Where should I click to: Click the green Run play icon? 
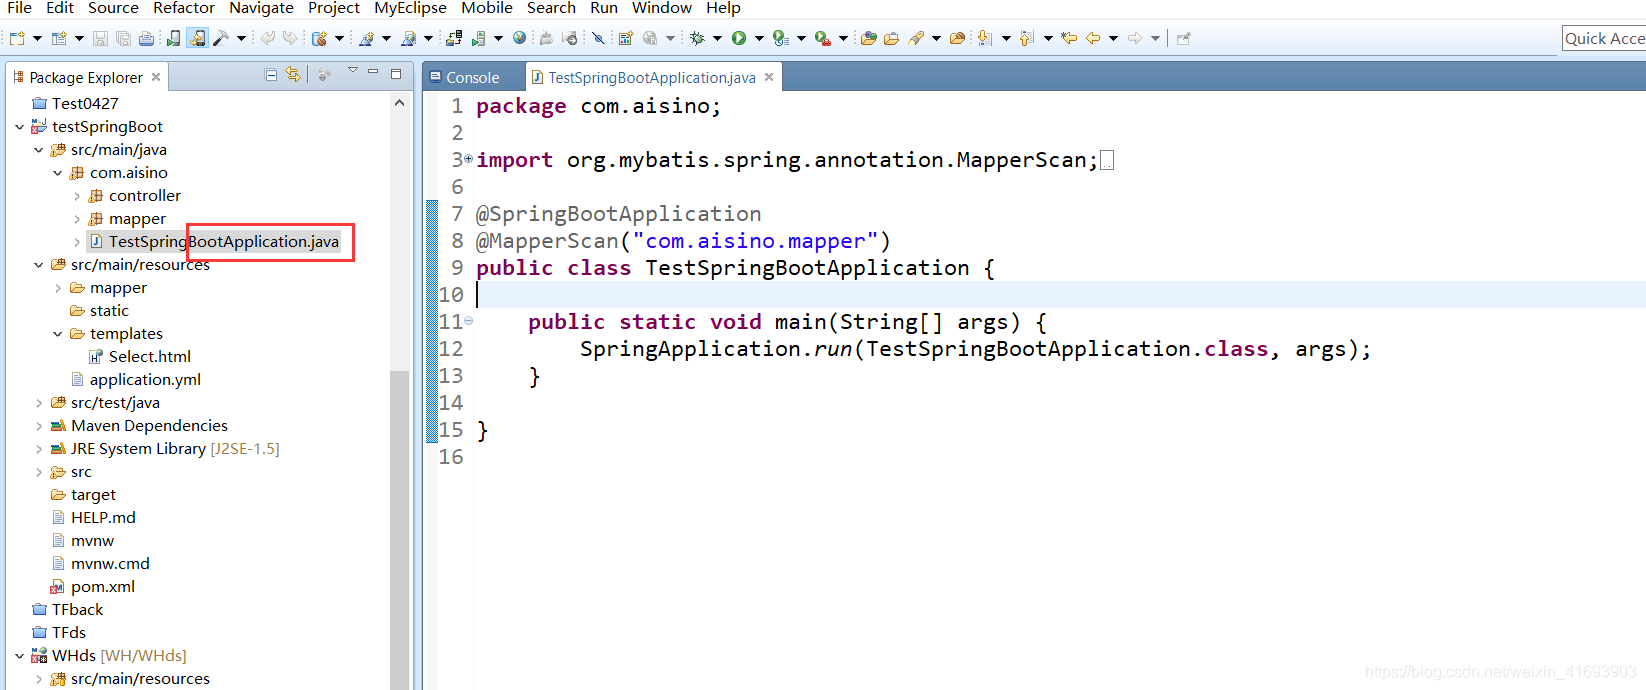739,38
